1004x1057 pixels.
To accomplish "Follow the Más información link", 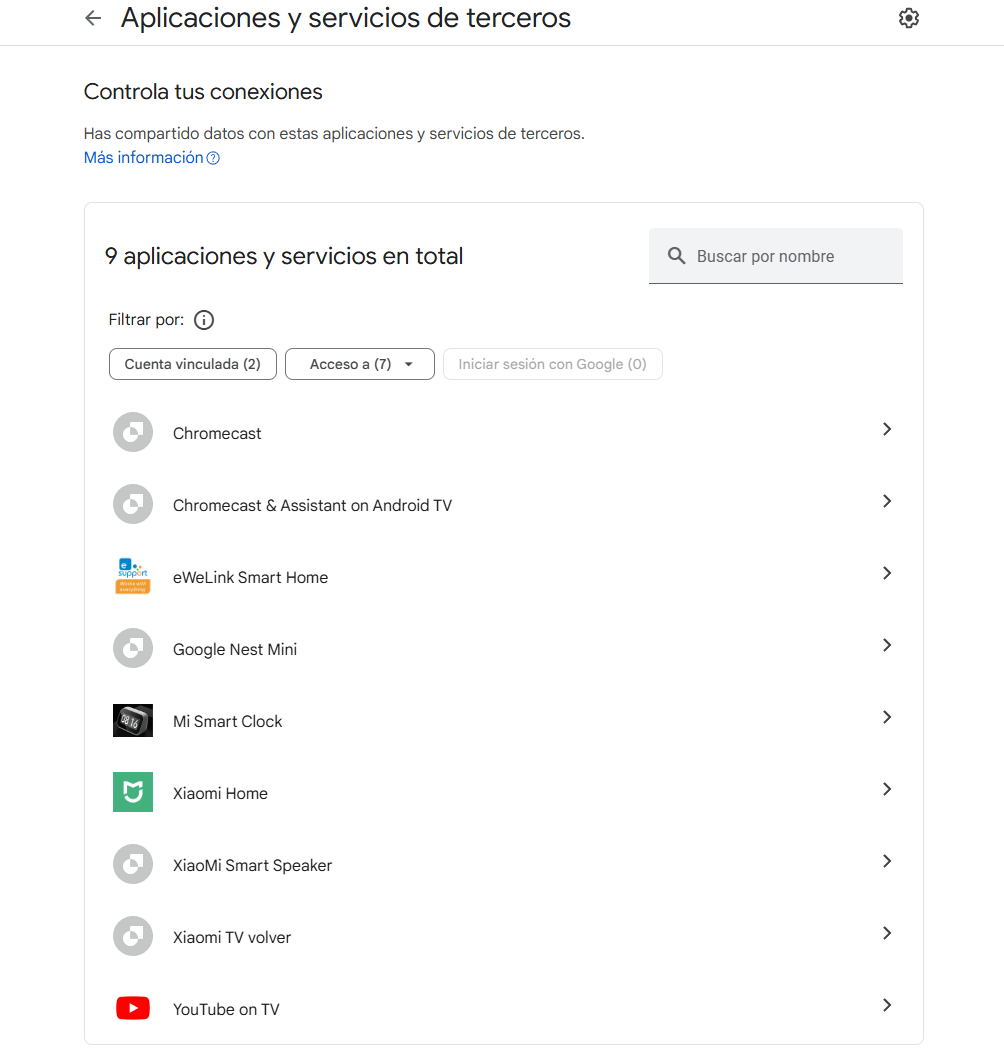I will [144, 158].
